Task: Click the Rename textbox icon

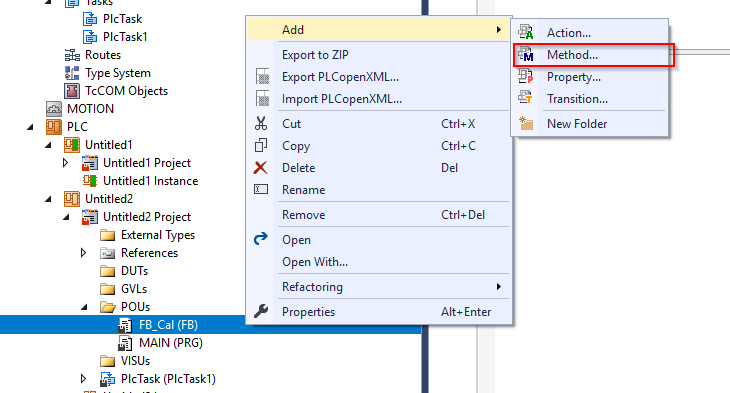Action: [261, 189]
